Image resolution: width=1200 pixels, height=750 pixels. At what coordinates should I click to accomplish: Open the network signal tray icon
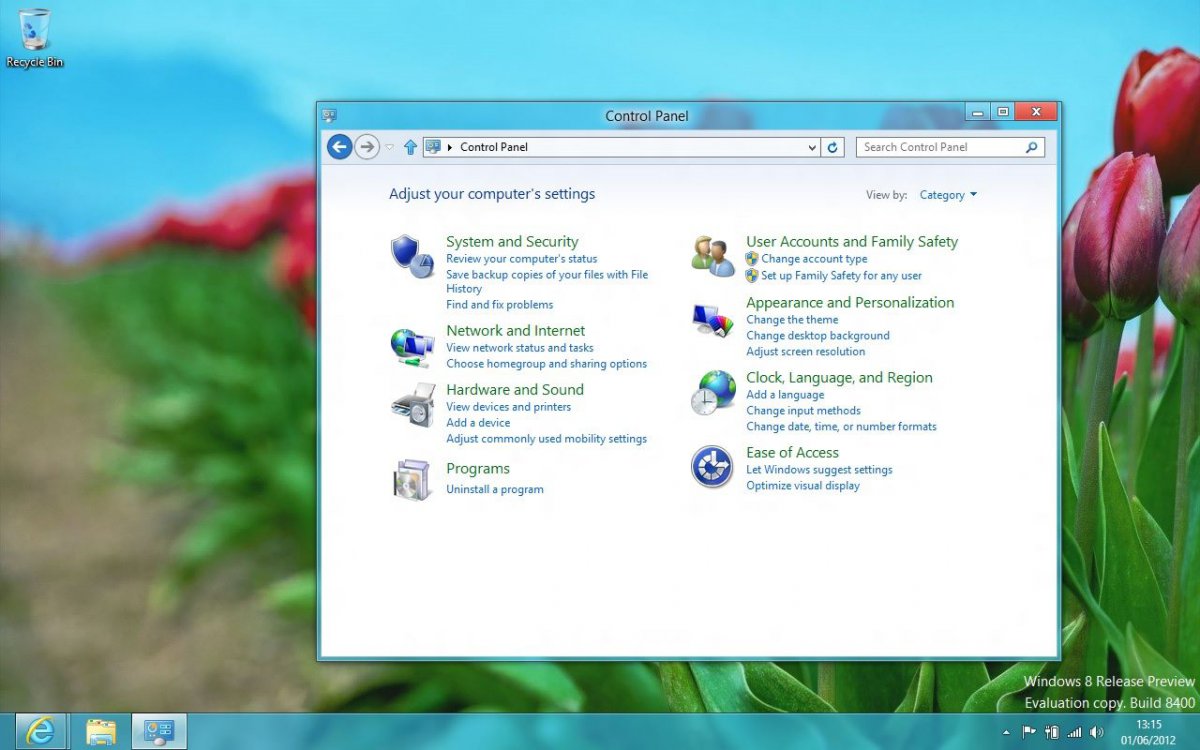(x=1074, y=732)
